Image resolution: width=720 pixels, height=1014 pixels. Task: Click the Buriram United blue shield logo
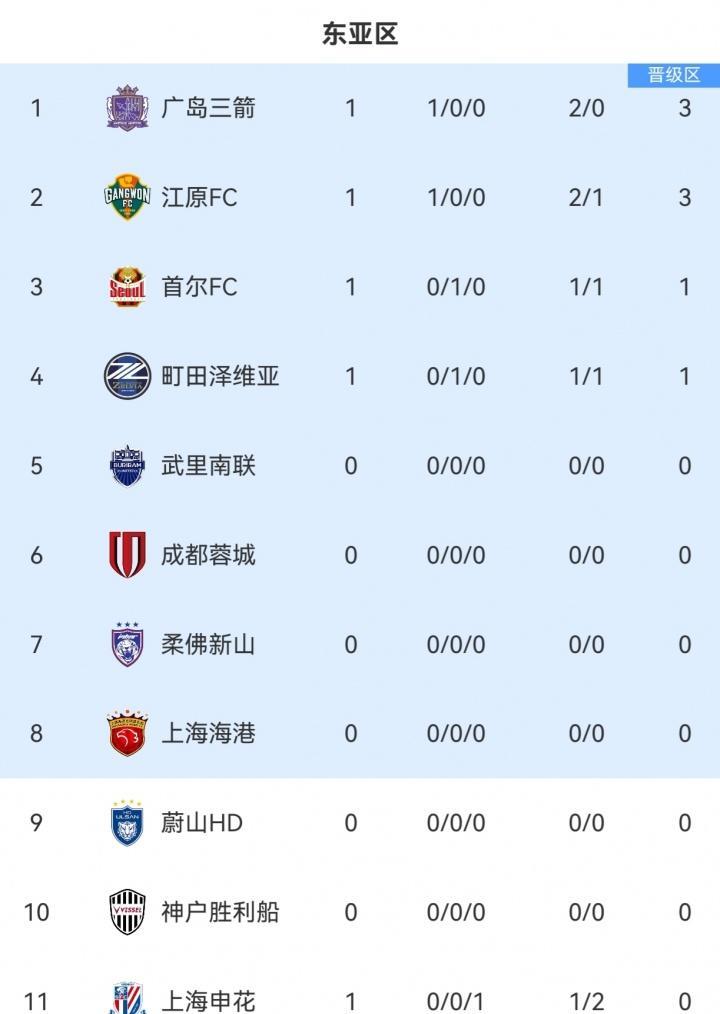[127, 466]
